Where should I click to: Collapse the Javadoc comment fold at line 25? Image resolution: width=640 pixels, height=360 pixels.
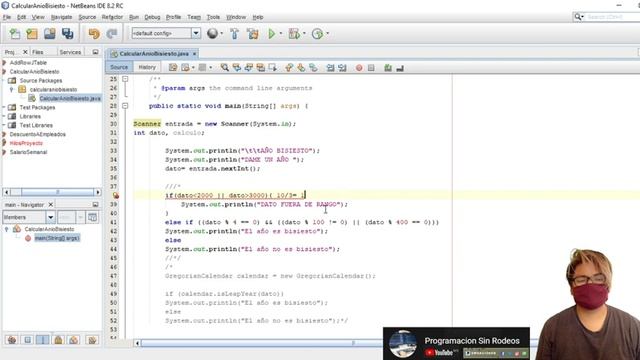(x=125, y=79)
